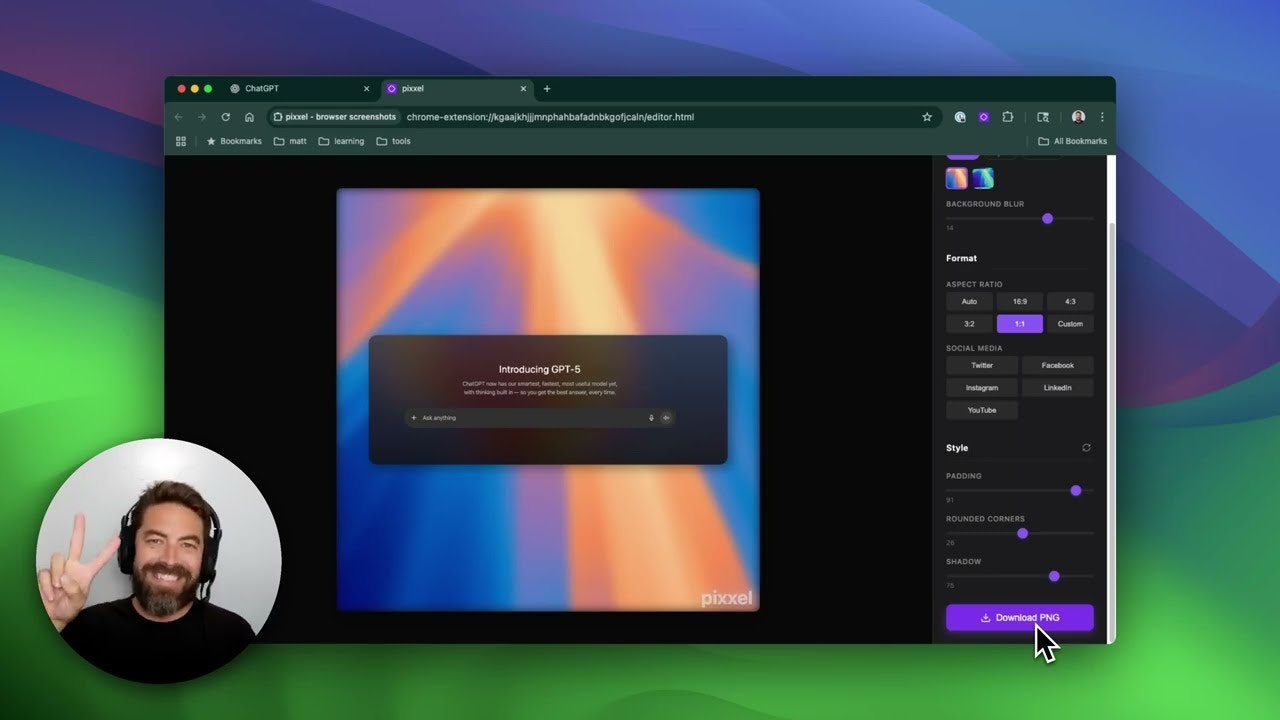Image resolution: width=1280 pixels, height=720 pixels.
Task: Select the 16:9 aspect ratio
Action: tap(1020, 301)
